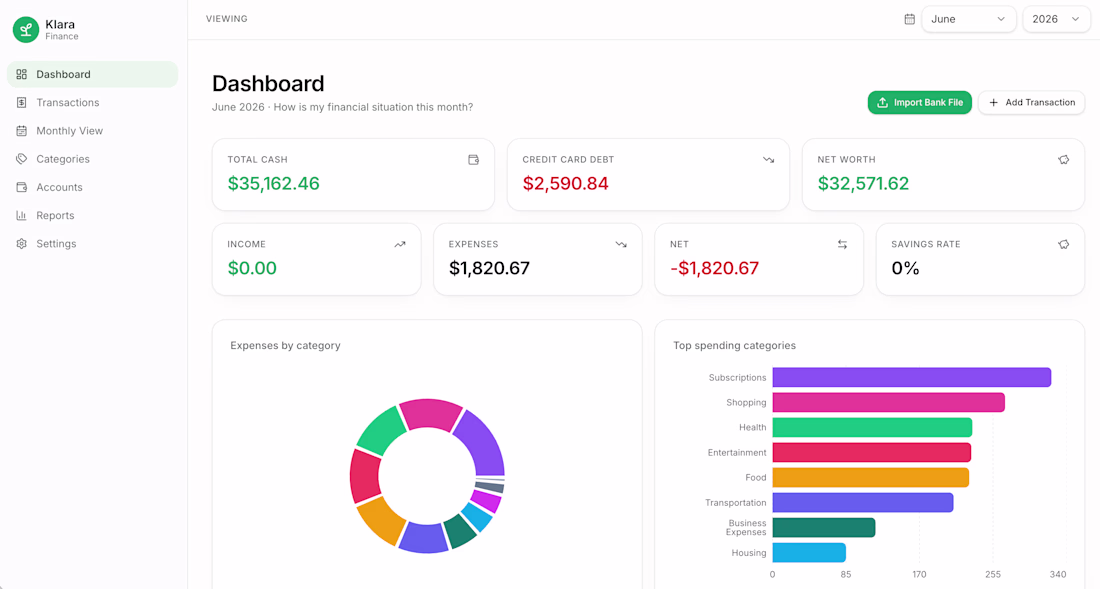Click the calendar icon beside month selector
The width and height of the screenshot is (1100, 589).
[x=909, y=19]
